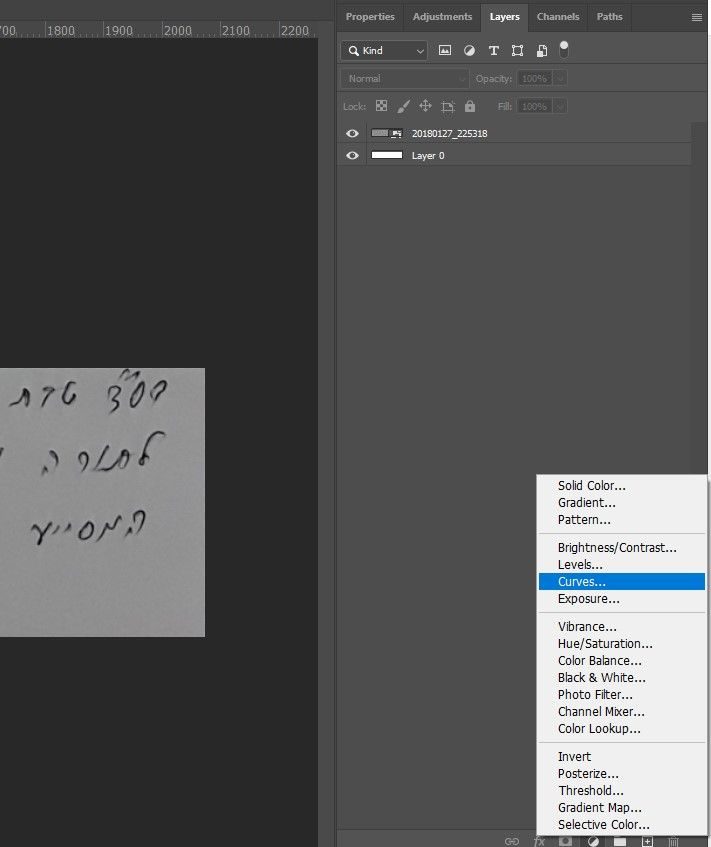Select Exposure... adjustment
The image size is (711, 847).
click(x=622, y=599)
